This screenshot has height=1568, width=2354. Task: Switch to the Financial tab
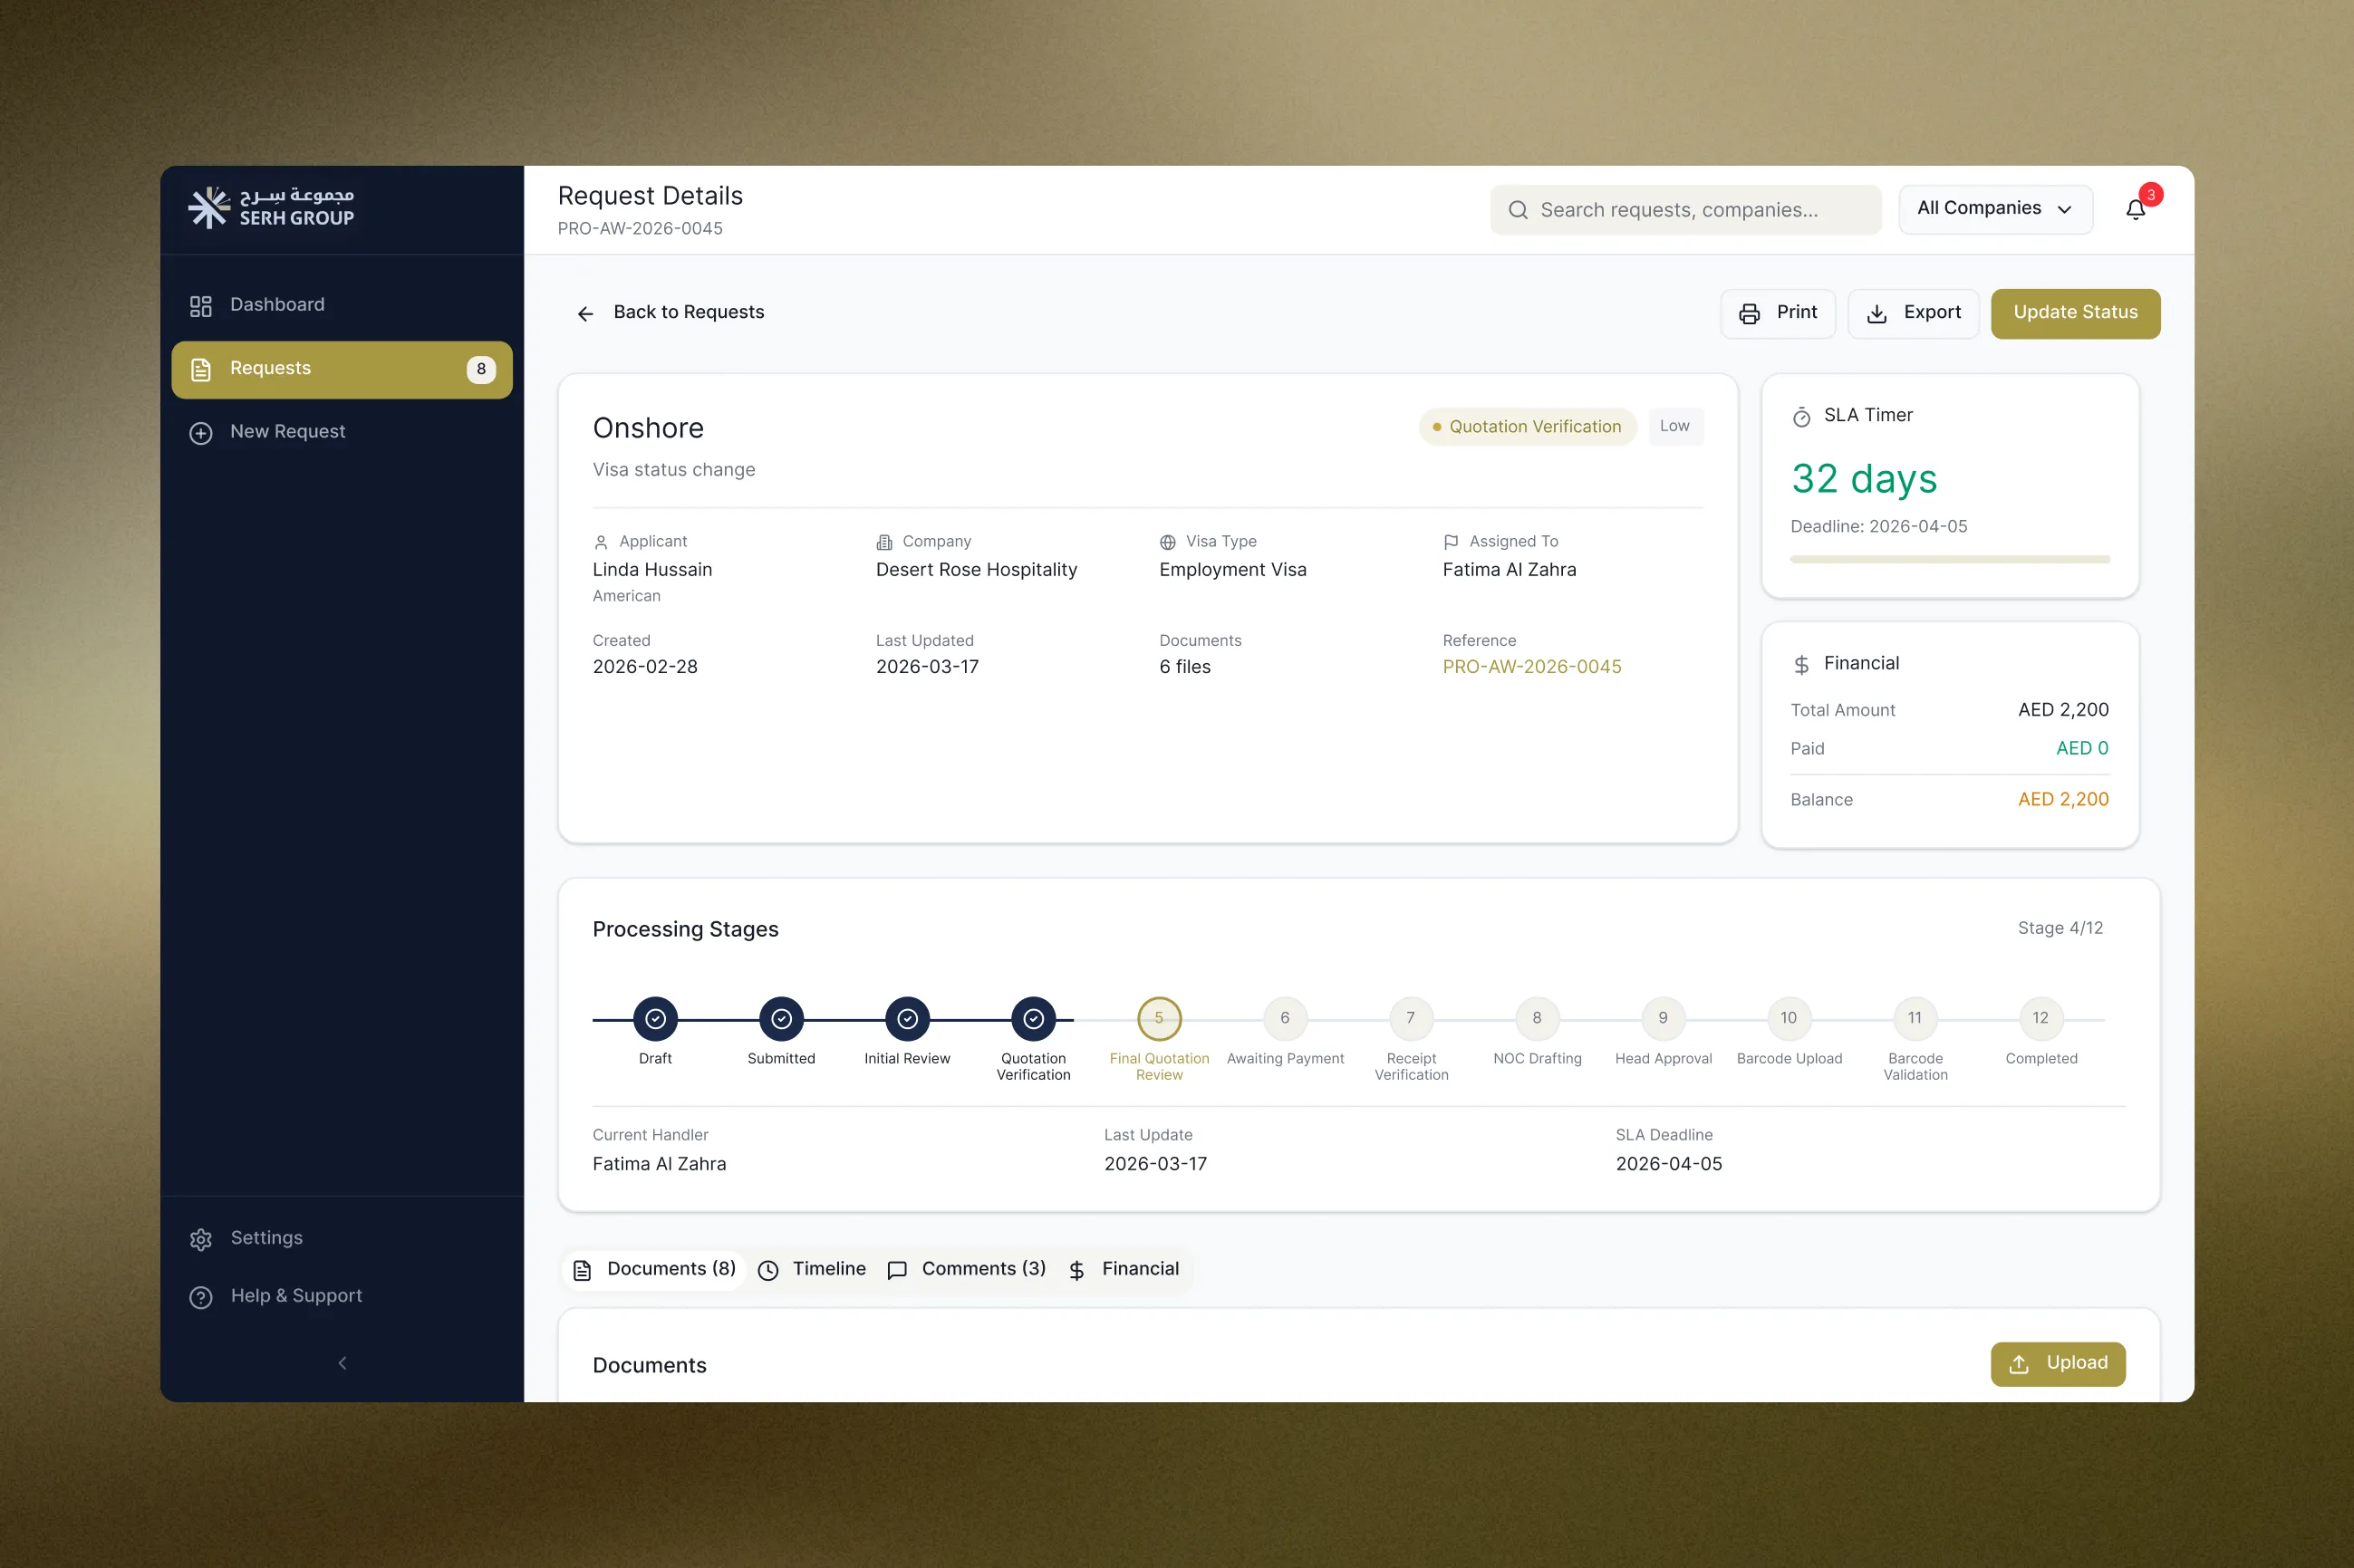1124,1271
